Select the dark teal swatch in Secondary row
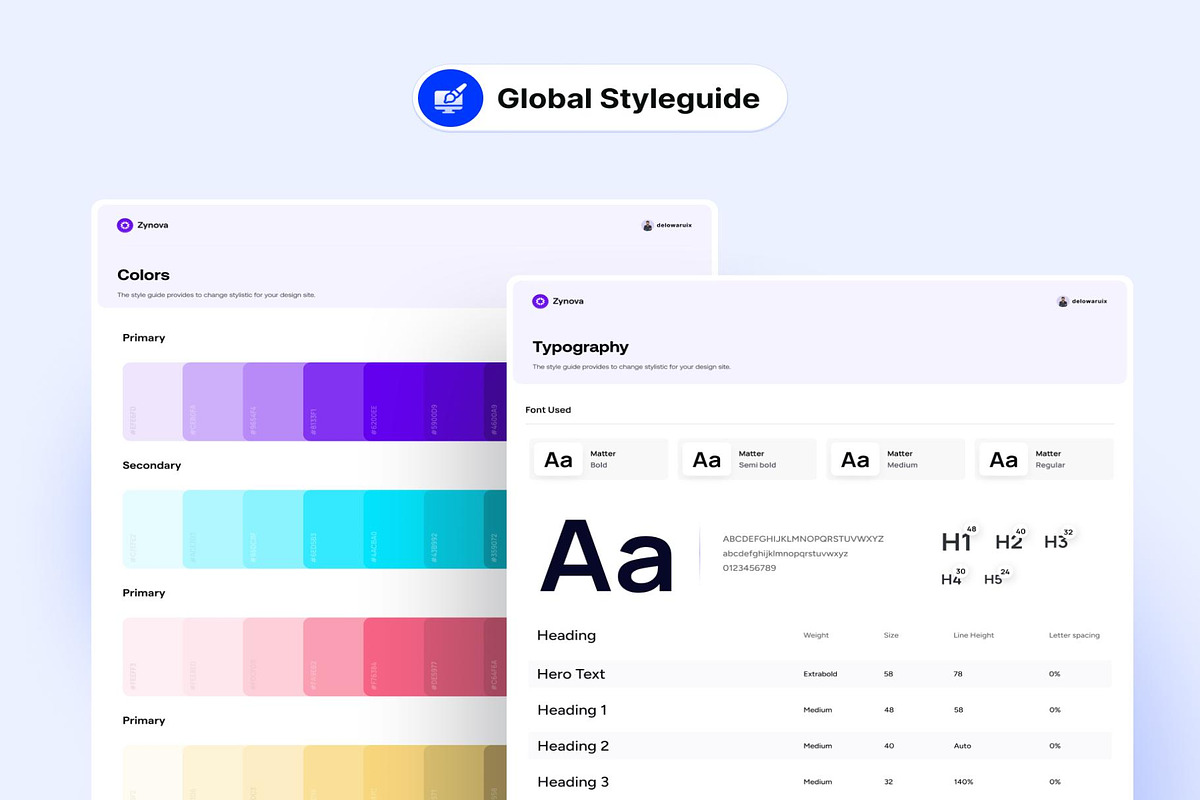Image resolution: width=1200 pixels, height=800 pixels. [x=496, y=529]
